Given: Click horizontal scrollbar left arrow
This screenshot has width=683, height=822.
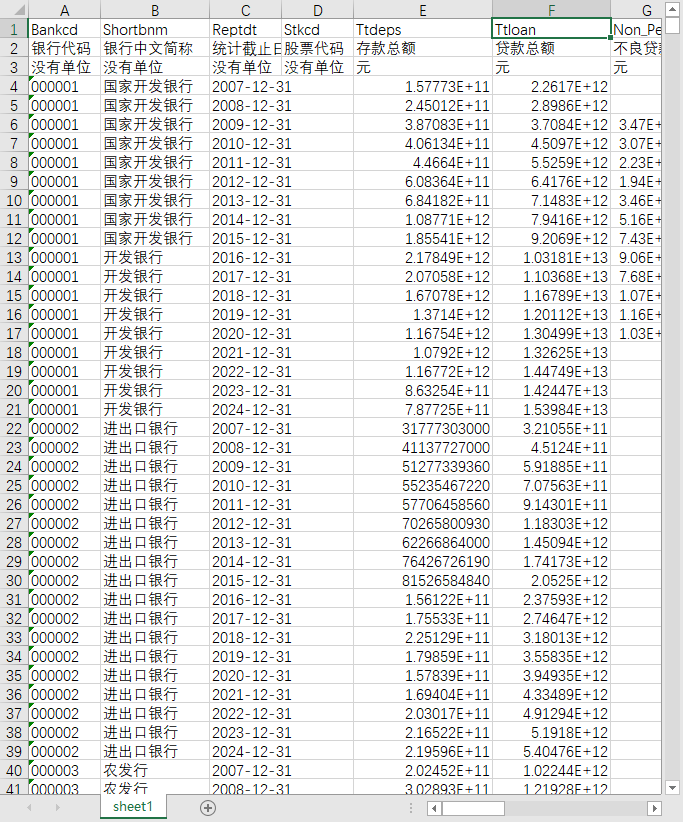Looking at the screenshot, I should [434, 808].
